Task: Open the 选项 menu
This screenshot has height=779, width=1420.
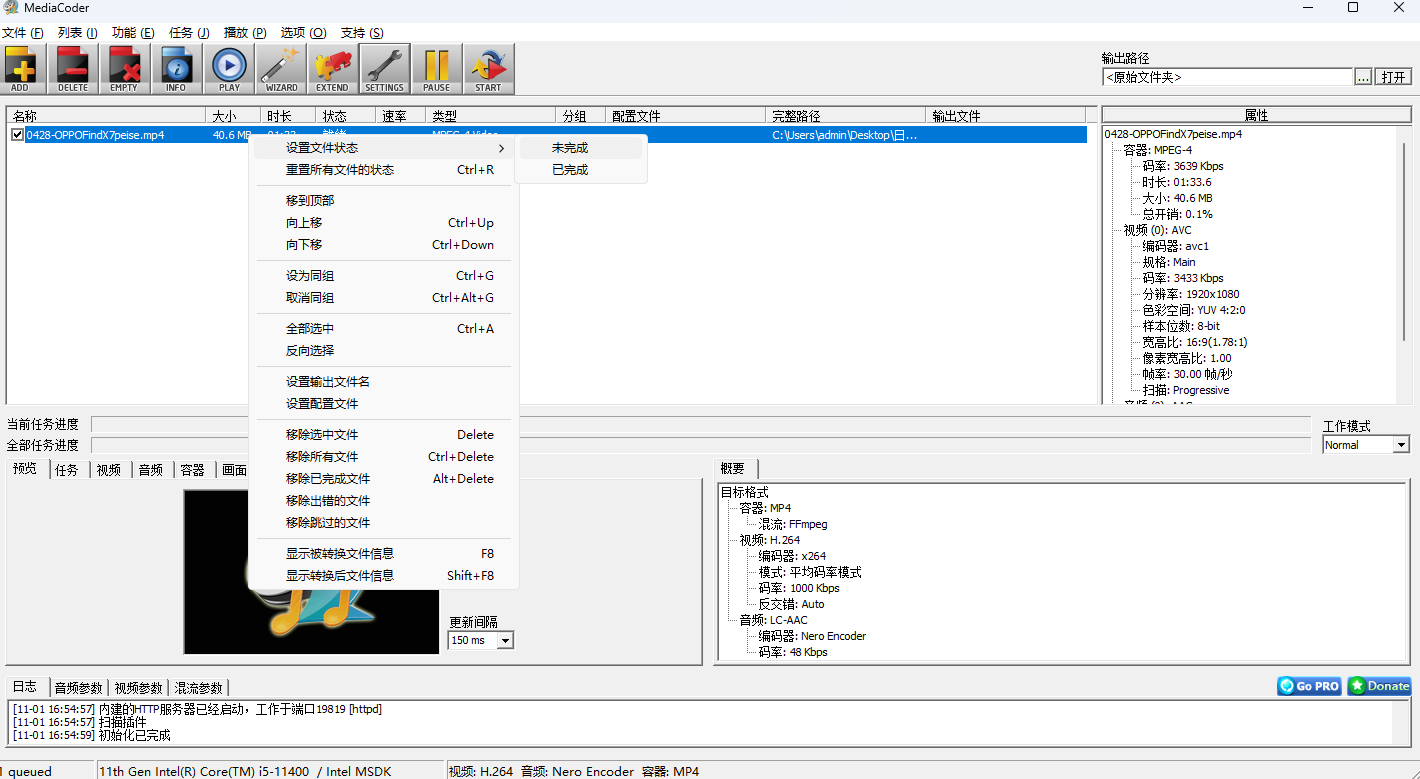Action: (302, 32)
